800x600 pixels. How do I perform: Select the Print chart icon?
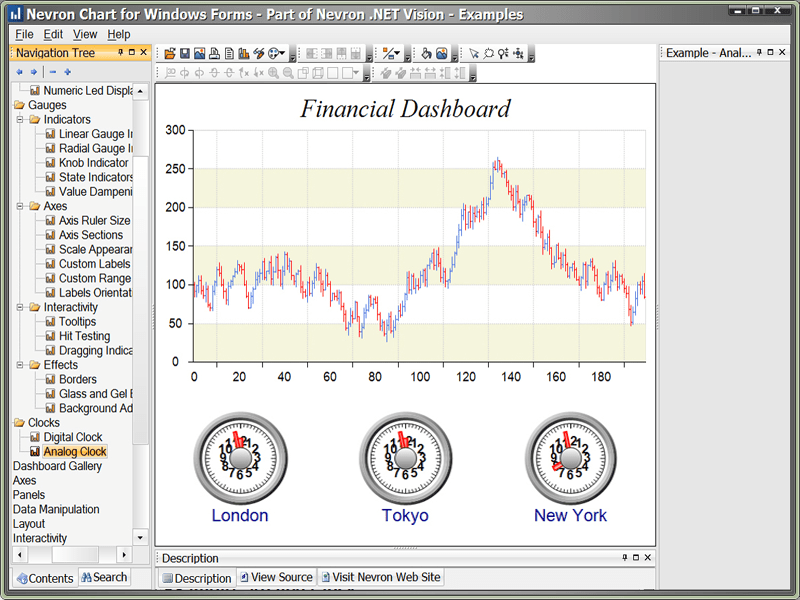tap(213, 51)
